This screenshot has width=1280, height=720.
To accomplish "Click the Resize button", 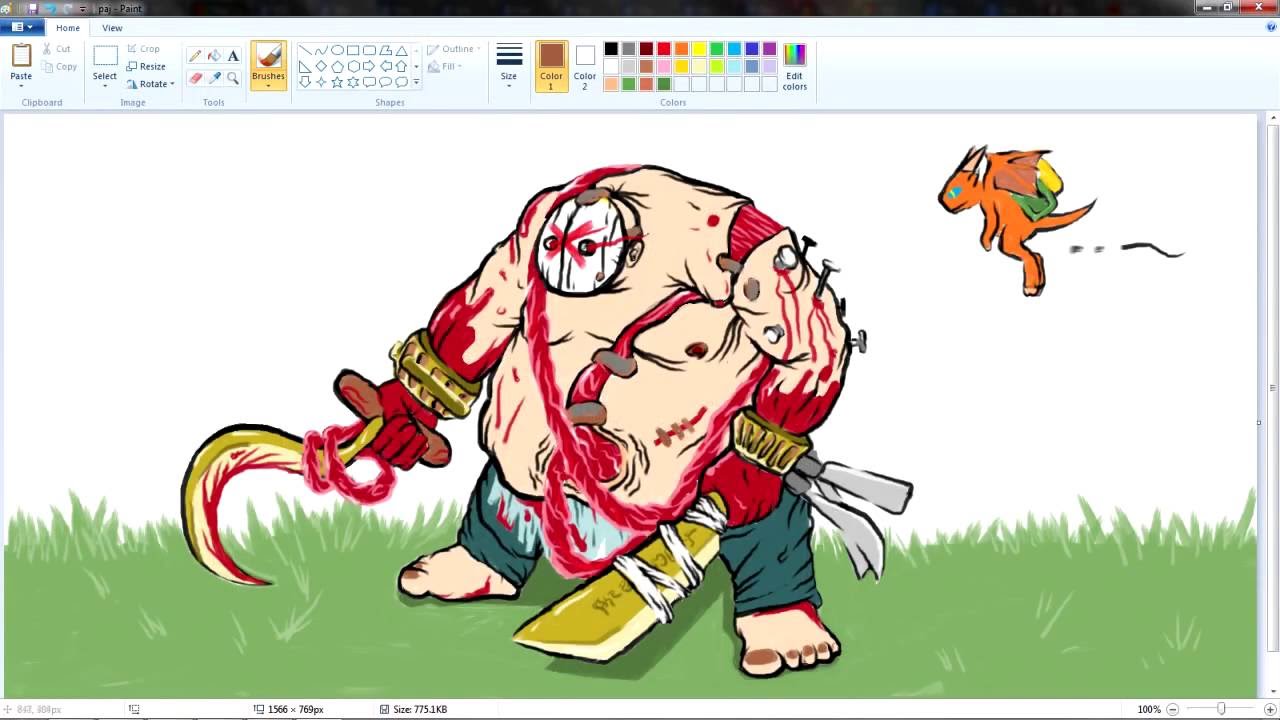I will 146,67.
